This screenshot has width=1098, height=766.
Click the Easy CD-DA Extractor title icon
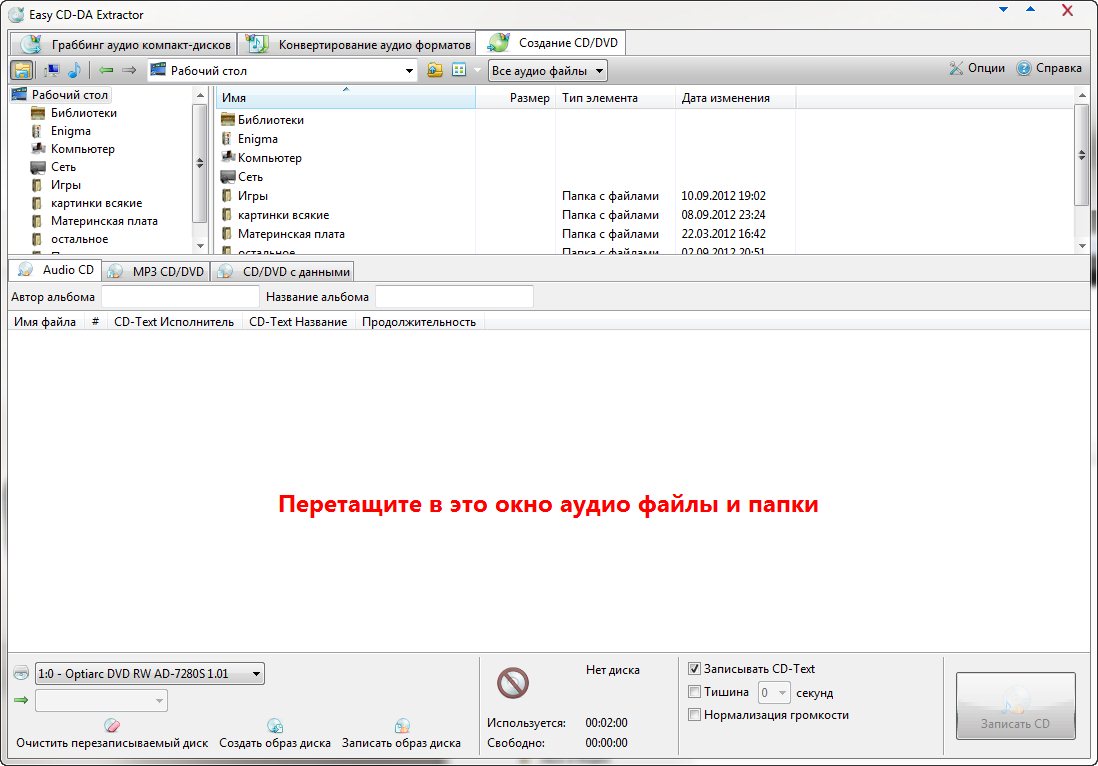16,15
